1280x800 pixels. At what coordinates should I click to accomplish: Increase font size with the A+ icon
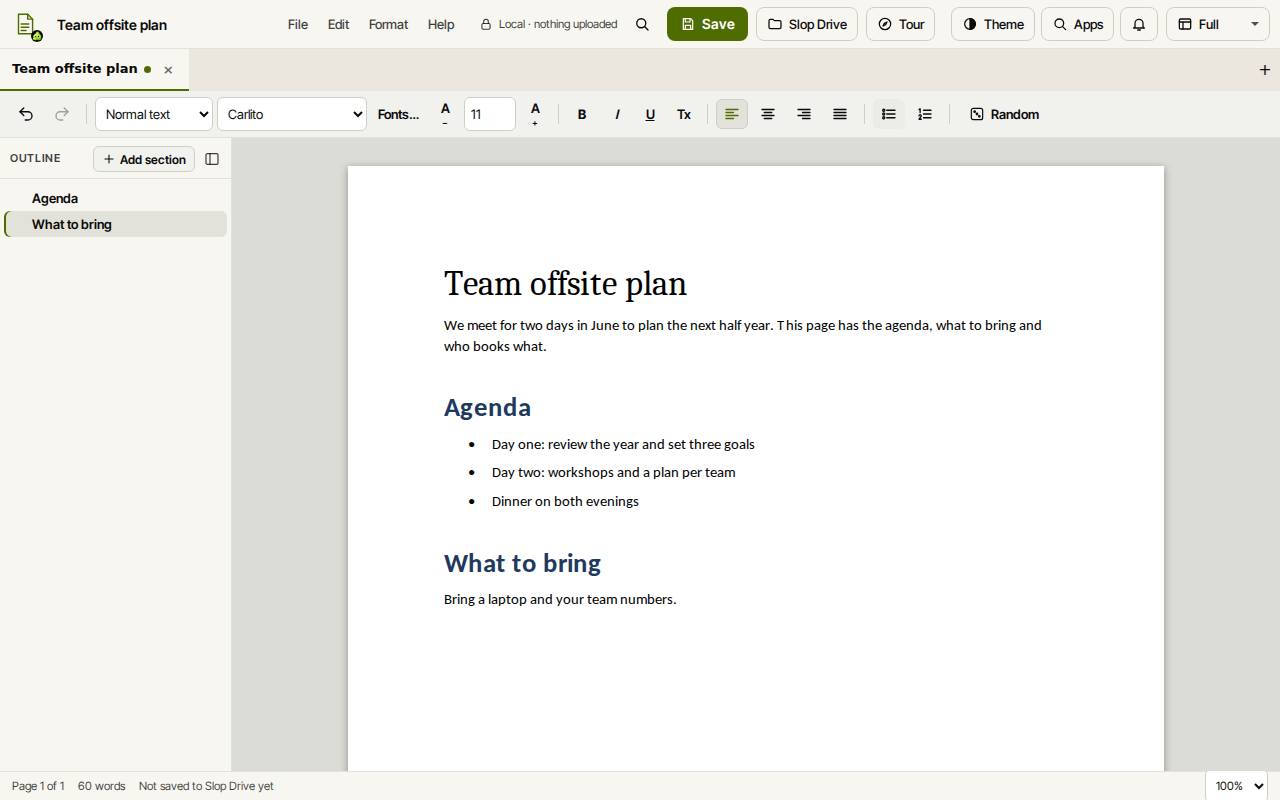(535, 114)
